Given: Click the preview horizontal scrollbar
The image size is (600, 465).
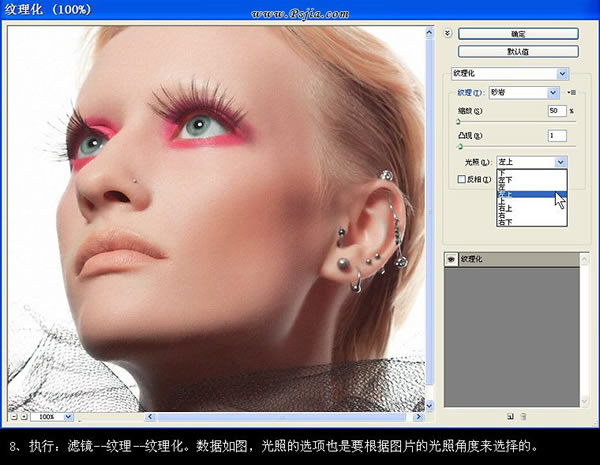Looking at the screenshot, I should (x=250, y=414).
